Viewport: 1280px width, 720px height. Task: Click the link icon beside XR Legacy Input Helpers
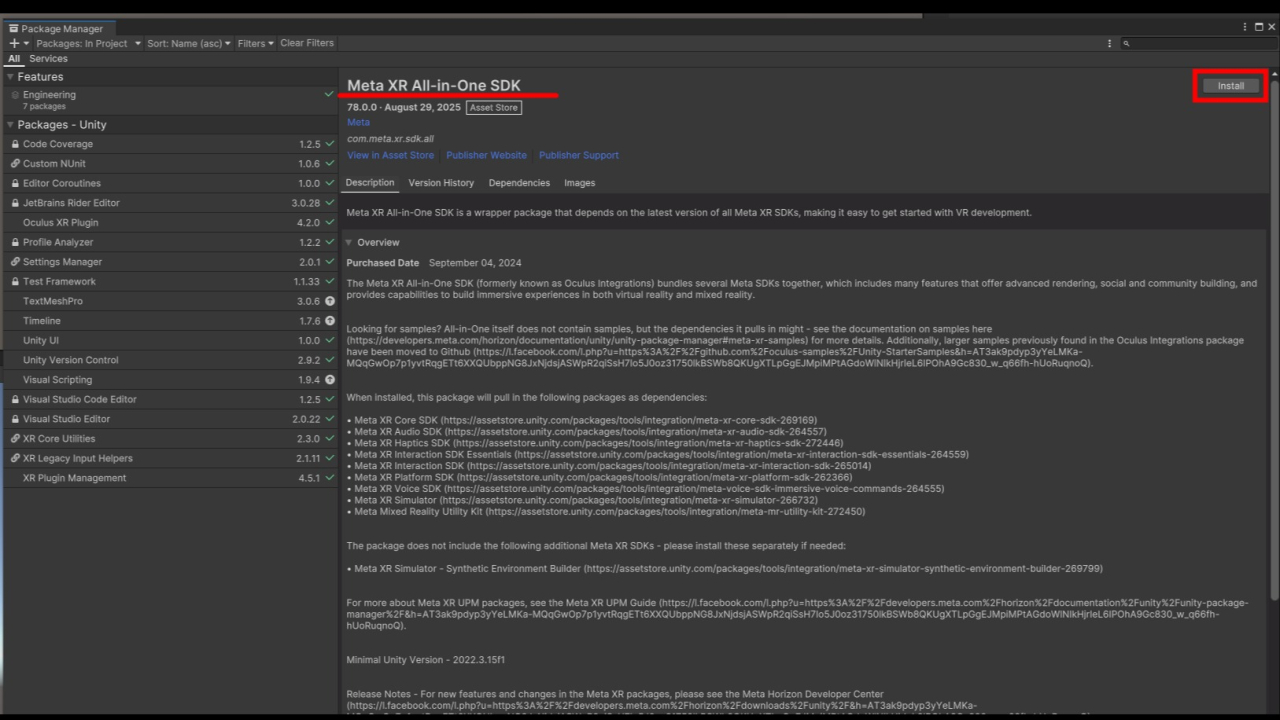pyautogui.click(x=15, y=458)
